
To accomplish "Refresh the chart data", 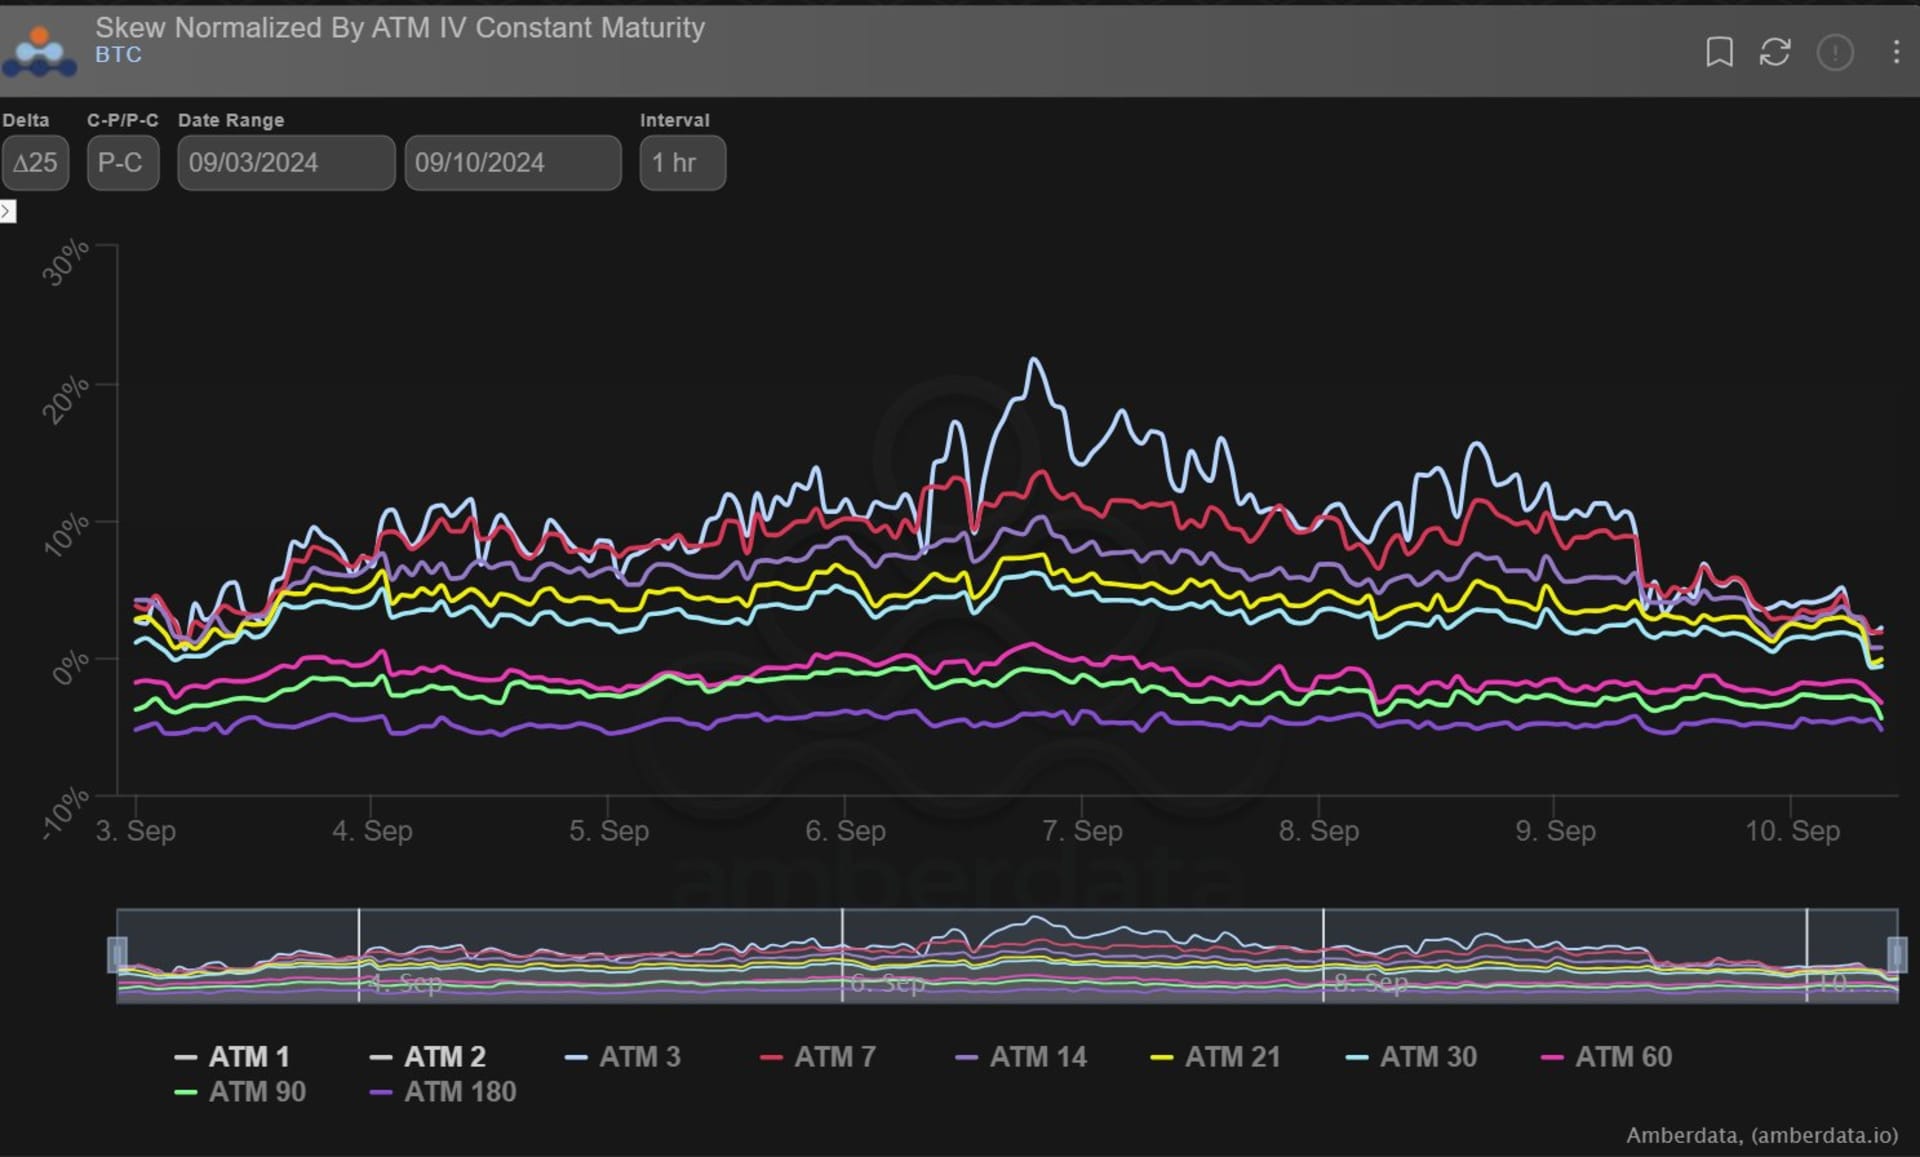I will click(1775, 52).
